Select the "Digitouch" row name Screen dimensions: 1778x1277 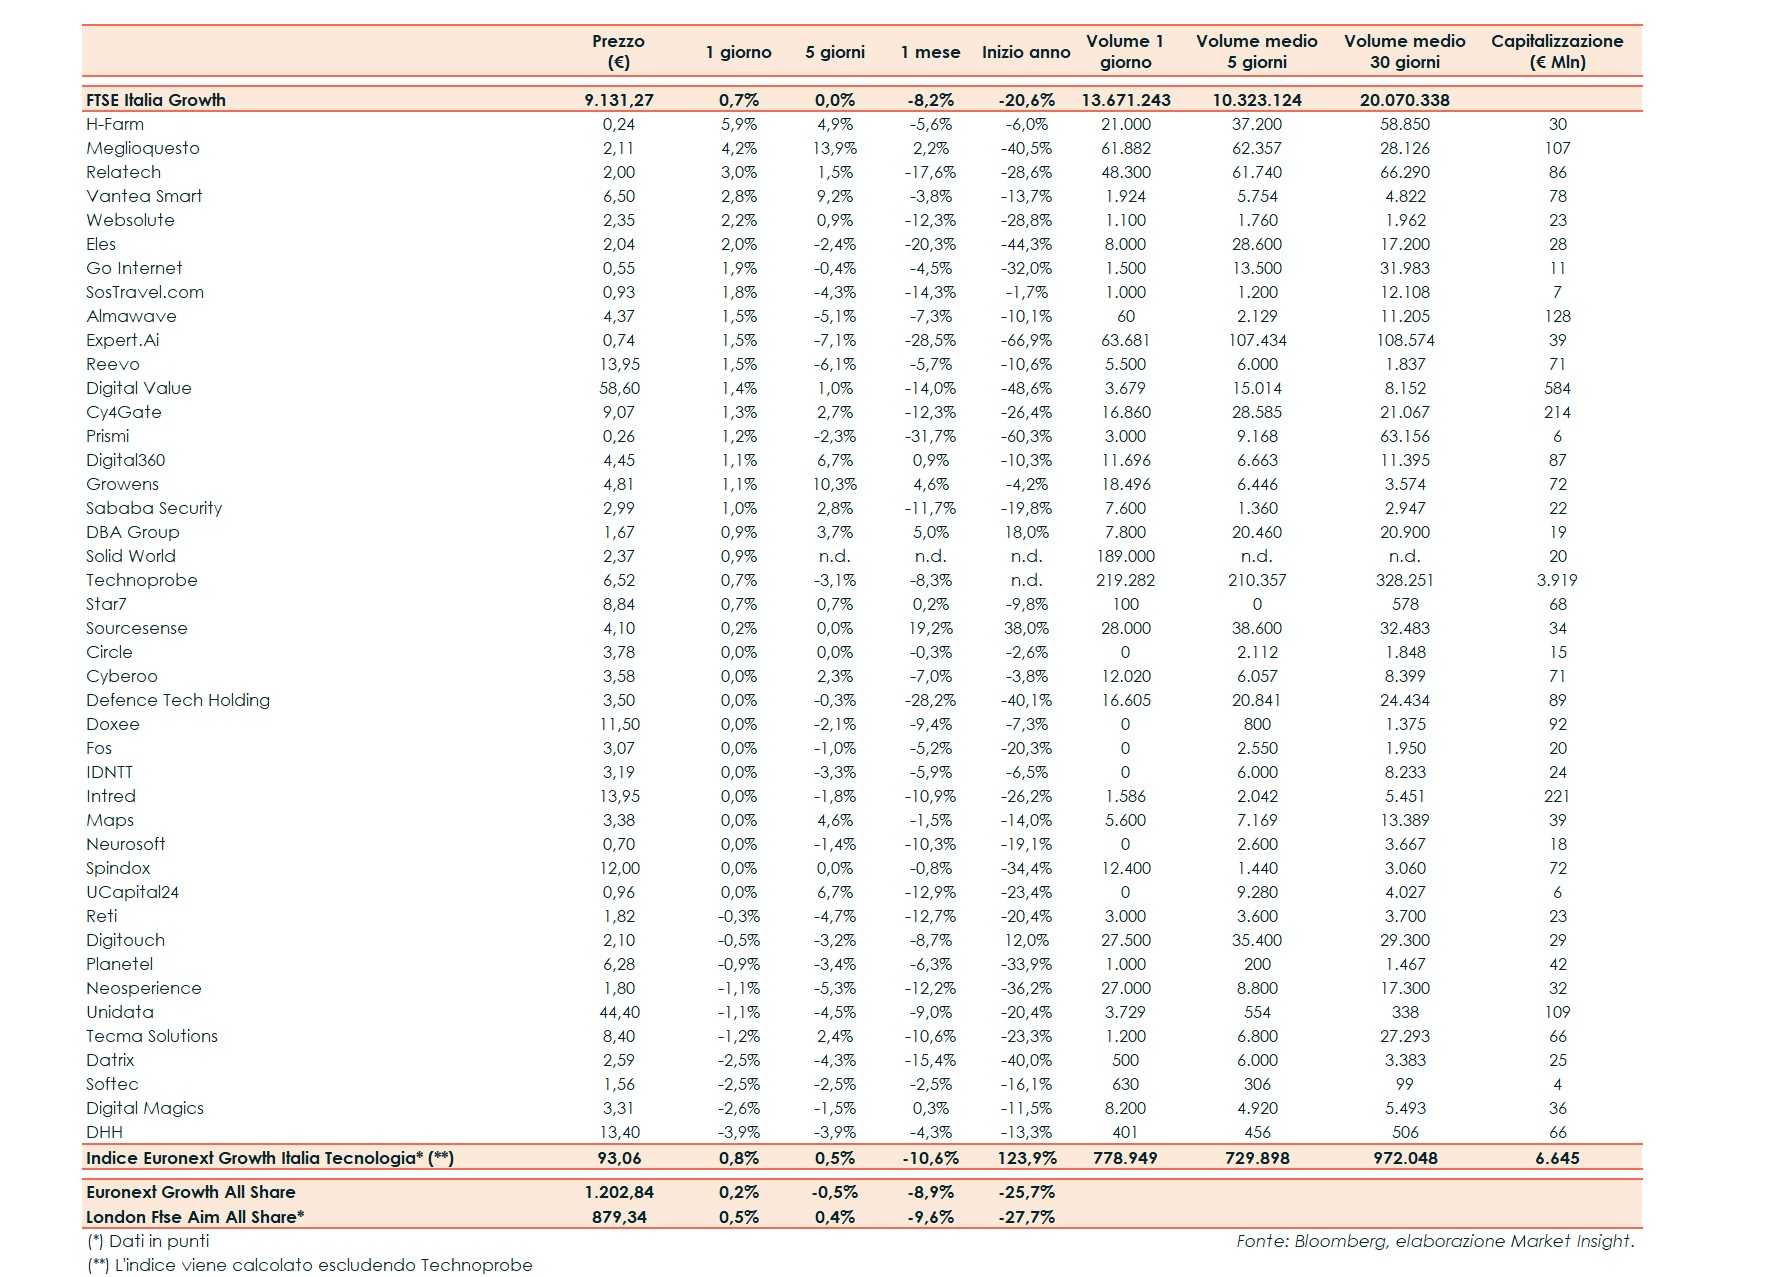coord(125,940)
